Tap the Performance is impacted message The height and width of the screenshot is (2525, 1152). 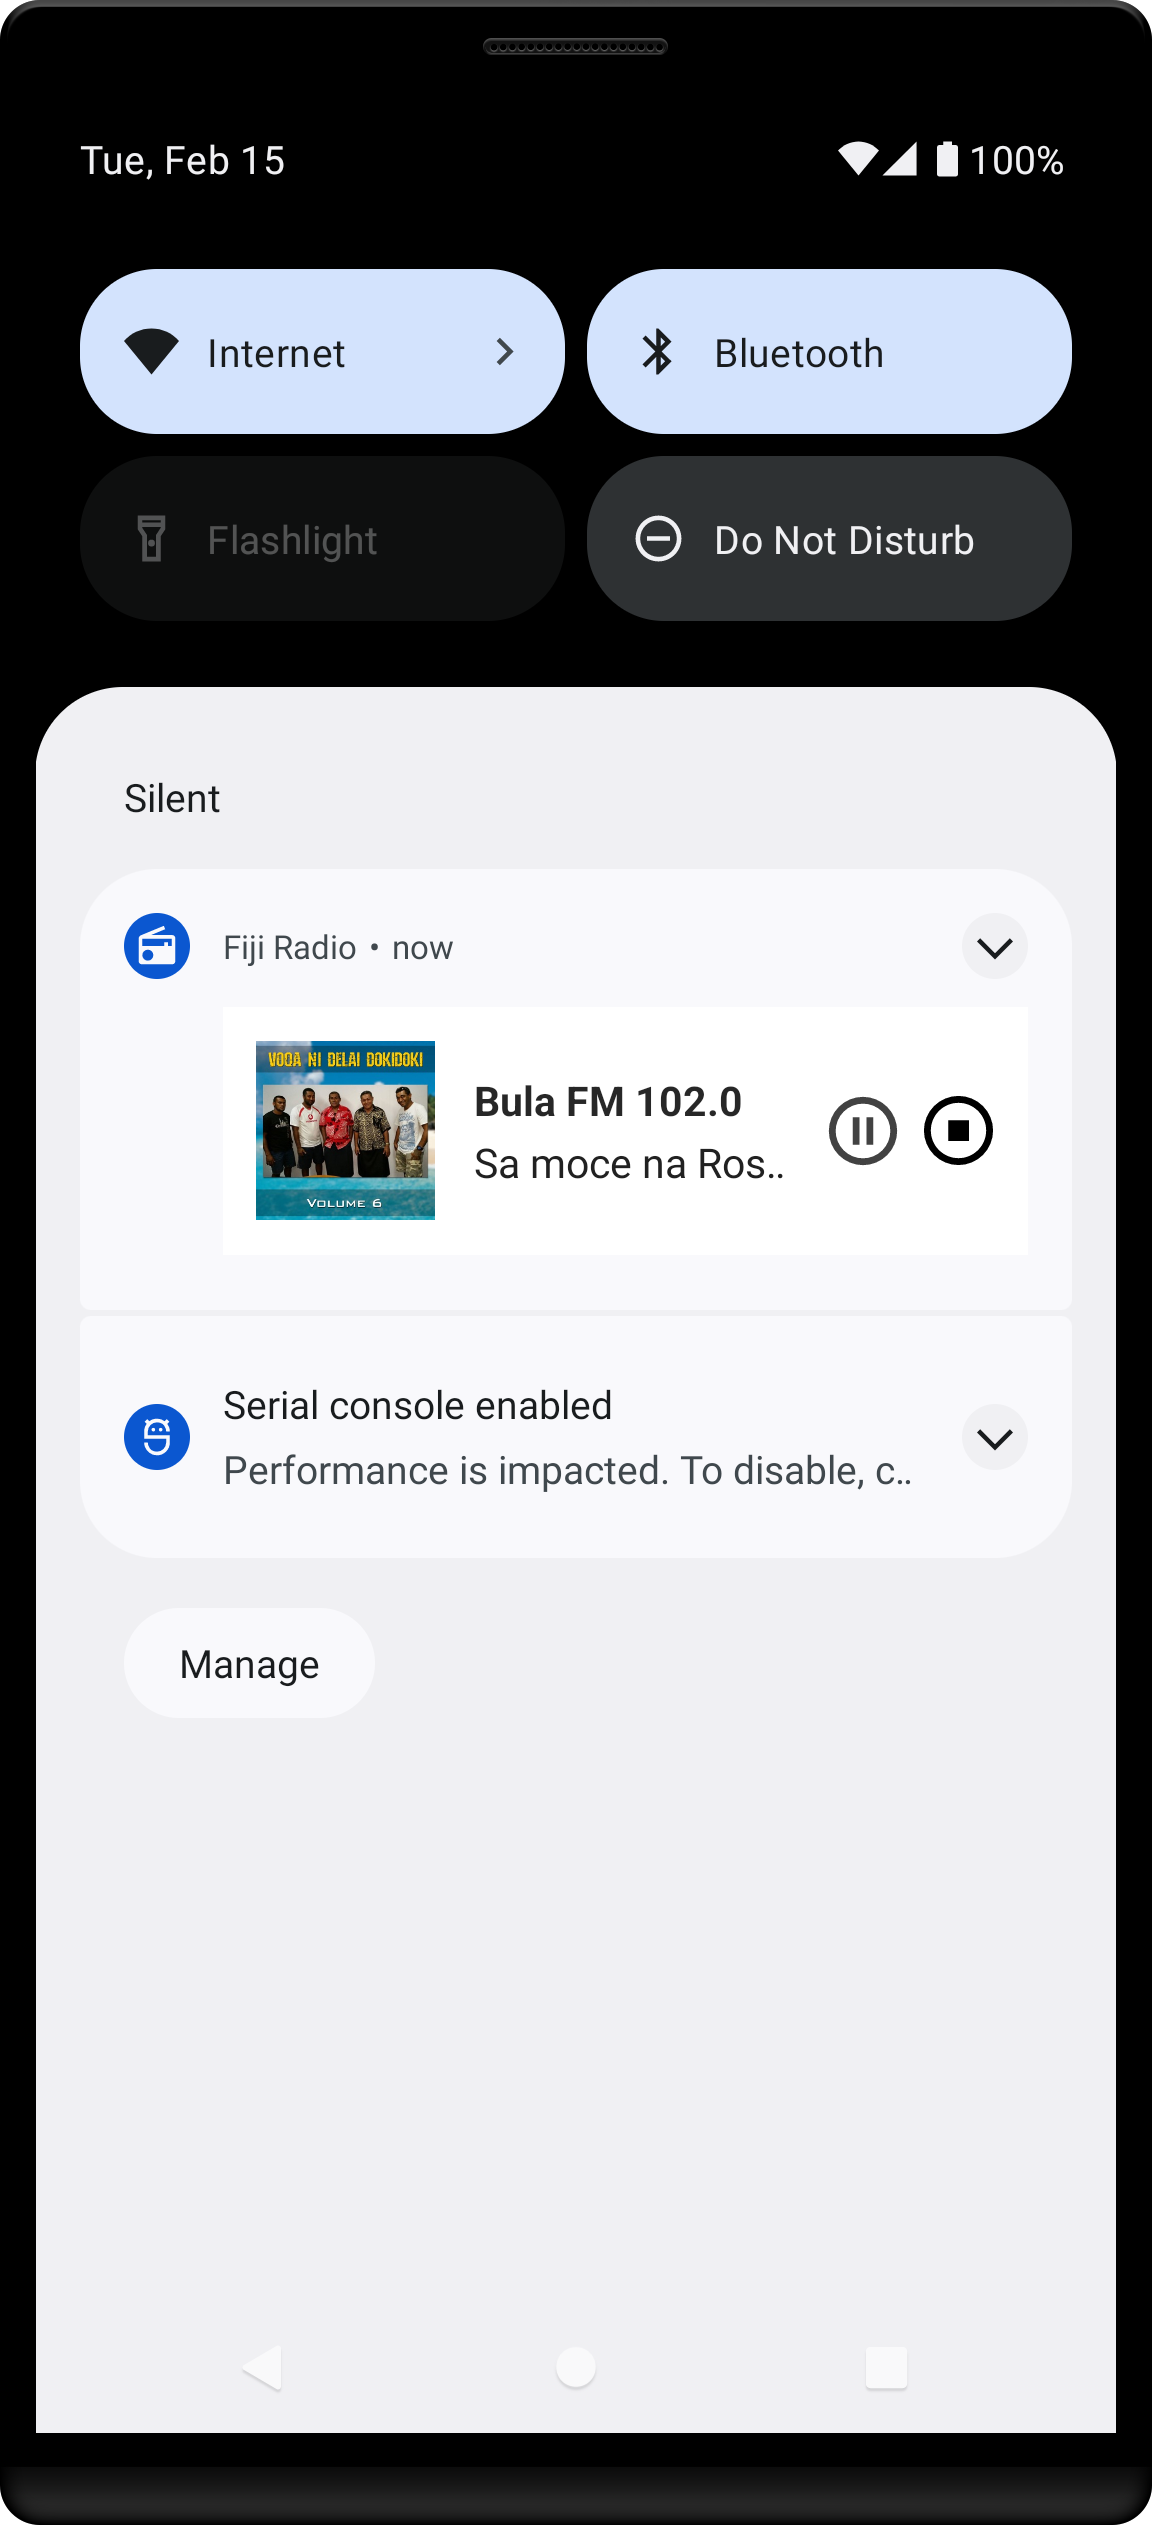point(567,1471)
